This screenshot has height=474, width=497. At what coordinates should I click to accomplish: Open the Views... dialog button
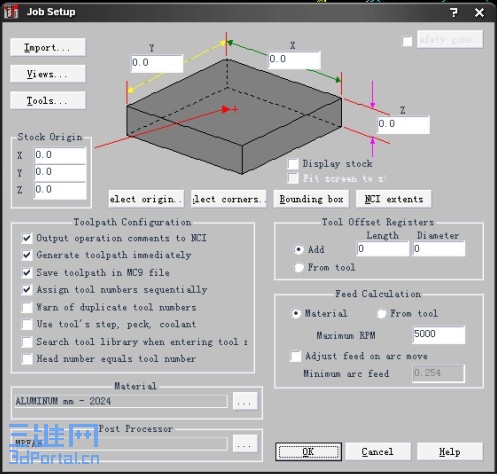click(48, 74)
